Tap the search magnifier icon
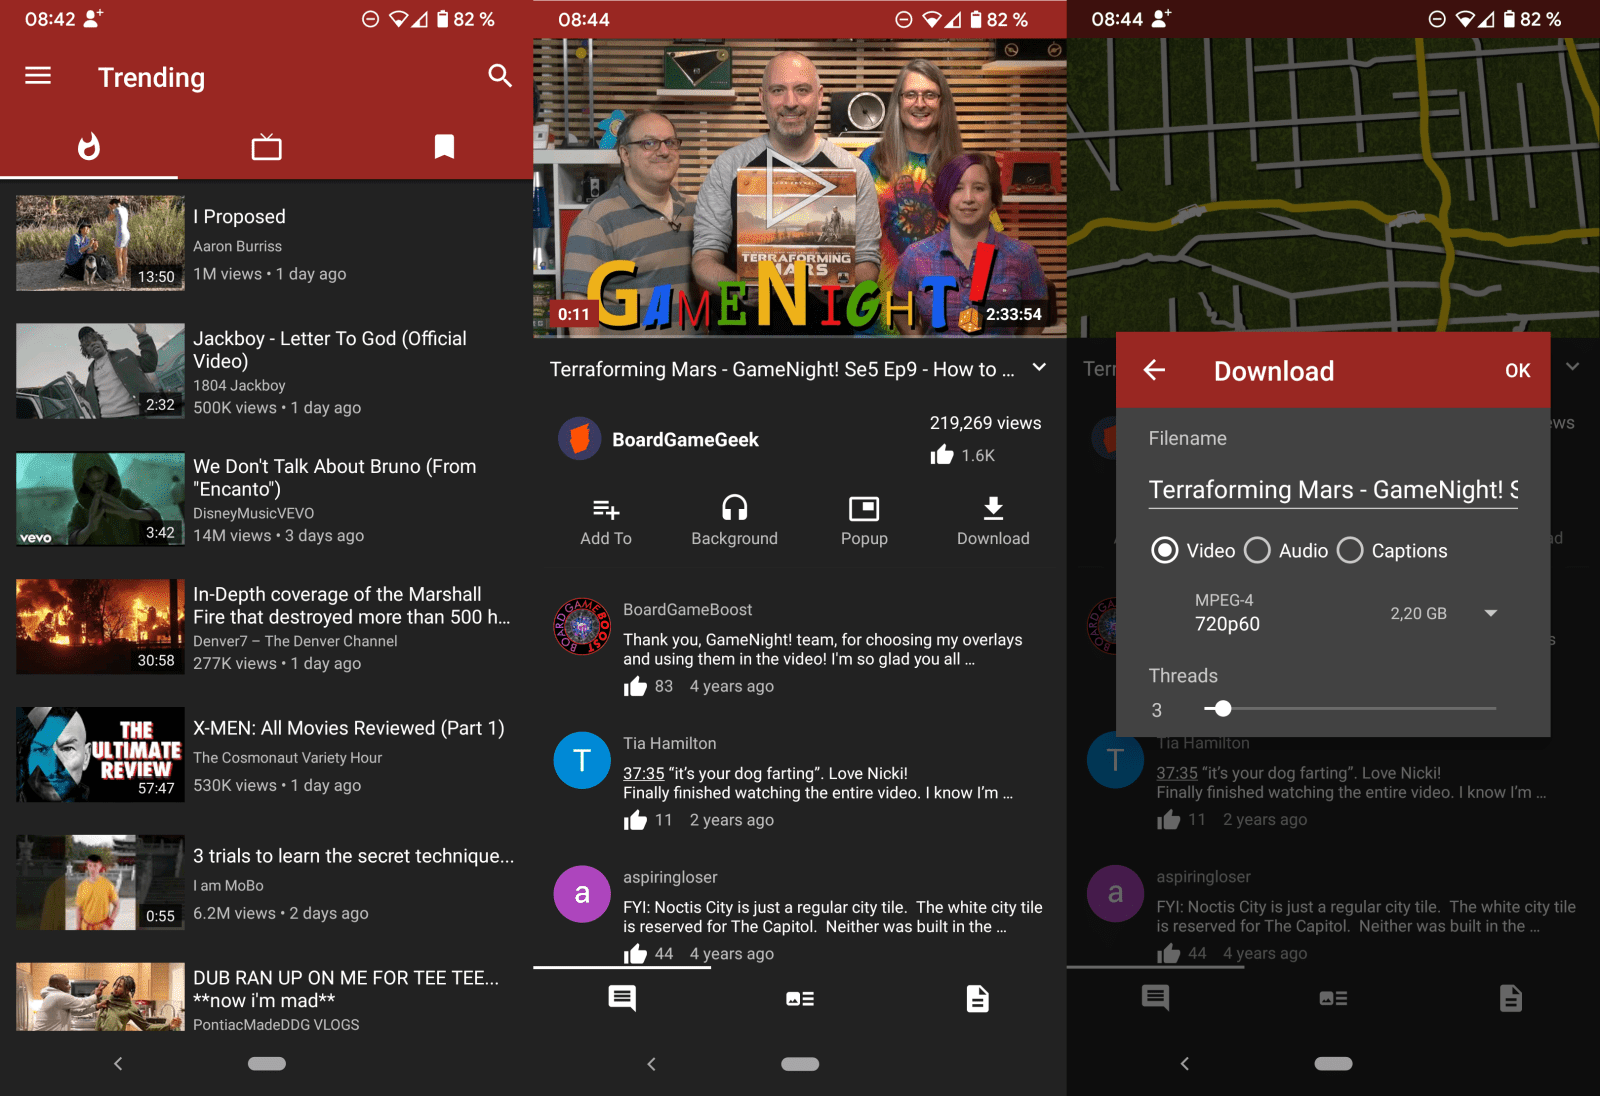The image size is (1600, 1096). [500, 76]
